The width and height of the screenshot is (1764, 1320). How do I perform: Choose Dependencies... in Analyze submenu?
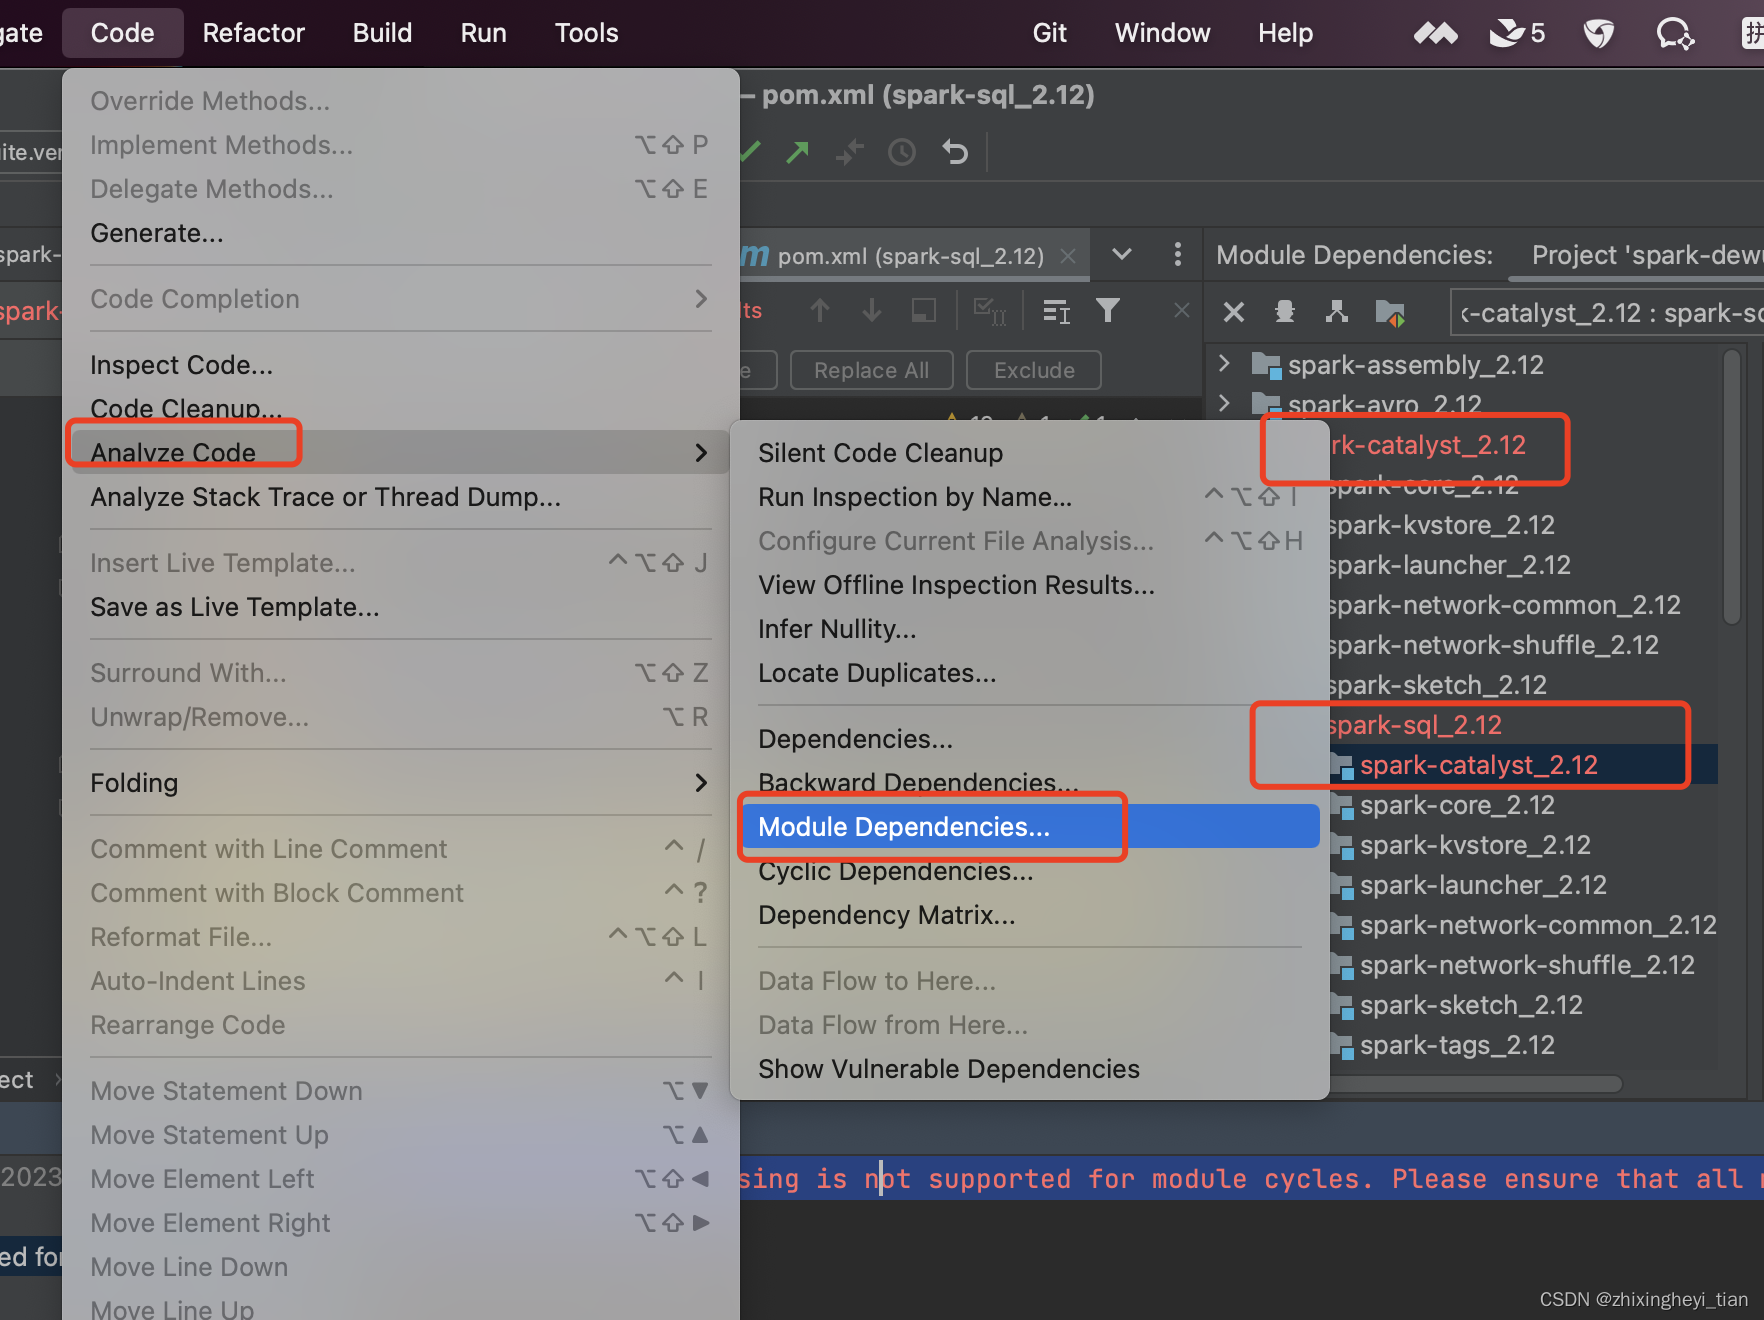tap(1030, 739)
